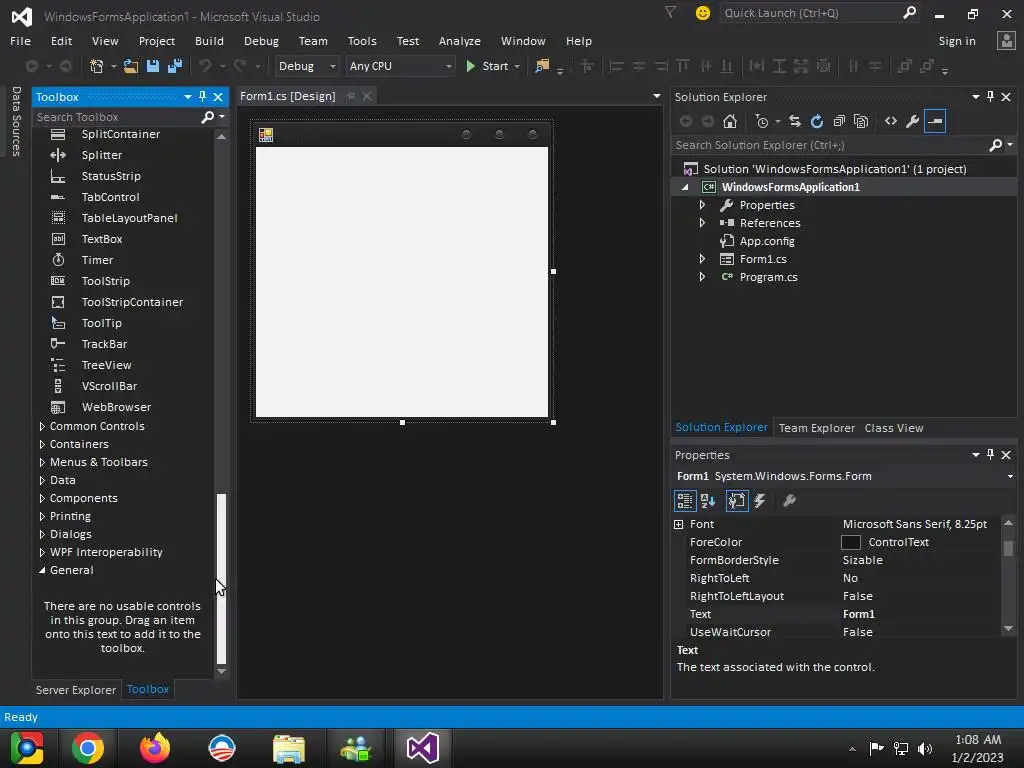Screen dimensions: 1024x768
Task: Click the ForeColor black color swatch
Action: click(851, 542)
